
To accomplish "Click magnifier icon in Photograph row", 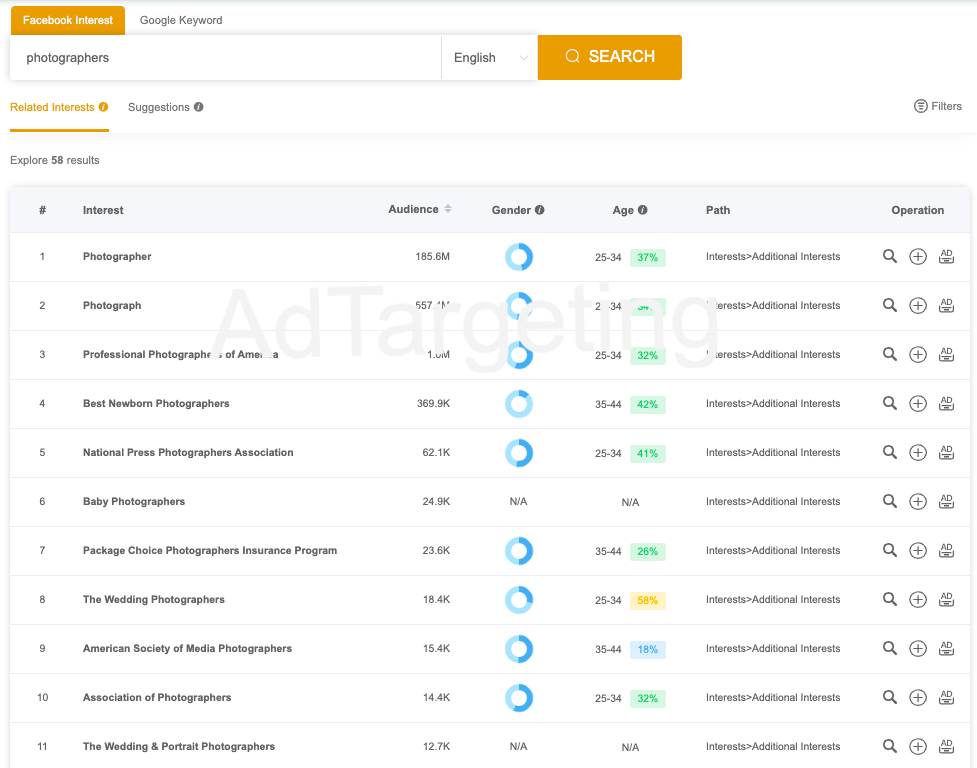I will [890, 305].
